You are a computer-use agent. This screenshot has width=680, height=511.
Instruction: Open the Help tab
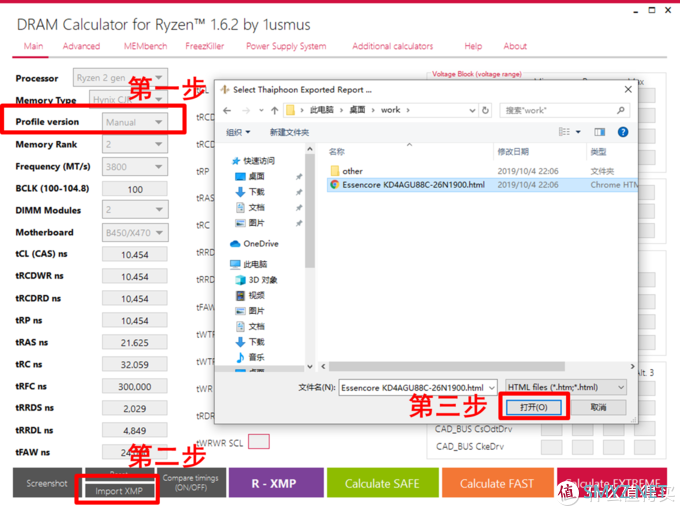tap(473, 46)
